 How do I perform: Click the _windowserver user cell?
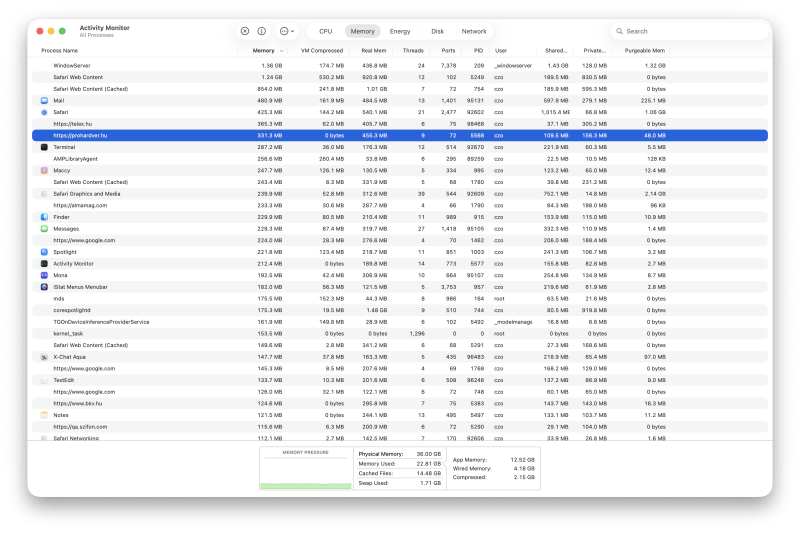click(513, 65)
